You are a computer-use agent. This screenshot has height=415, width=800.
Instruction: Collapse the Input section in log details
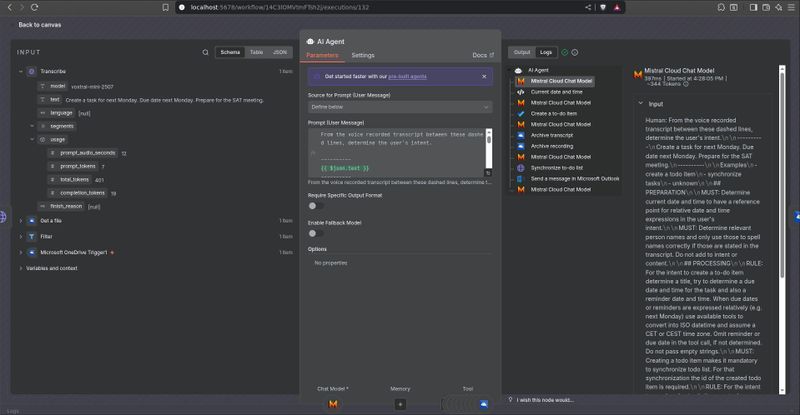[x=641, y=103]
